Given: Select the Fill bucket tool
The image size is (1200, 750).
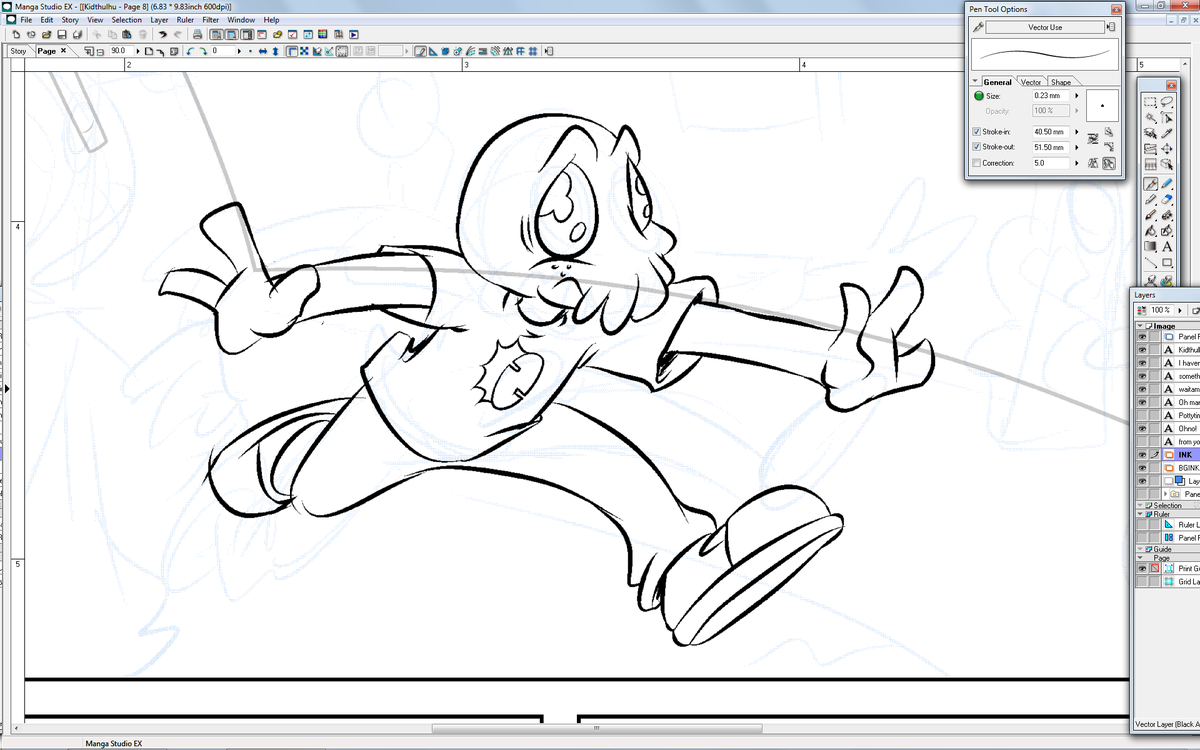Looking at the screenshot, I should tap(1151, 231).
